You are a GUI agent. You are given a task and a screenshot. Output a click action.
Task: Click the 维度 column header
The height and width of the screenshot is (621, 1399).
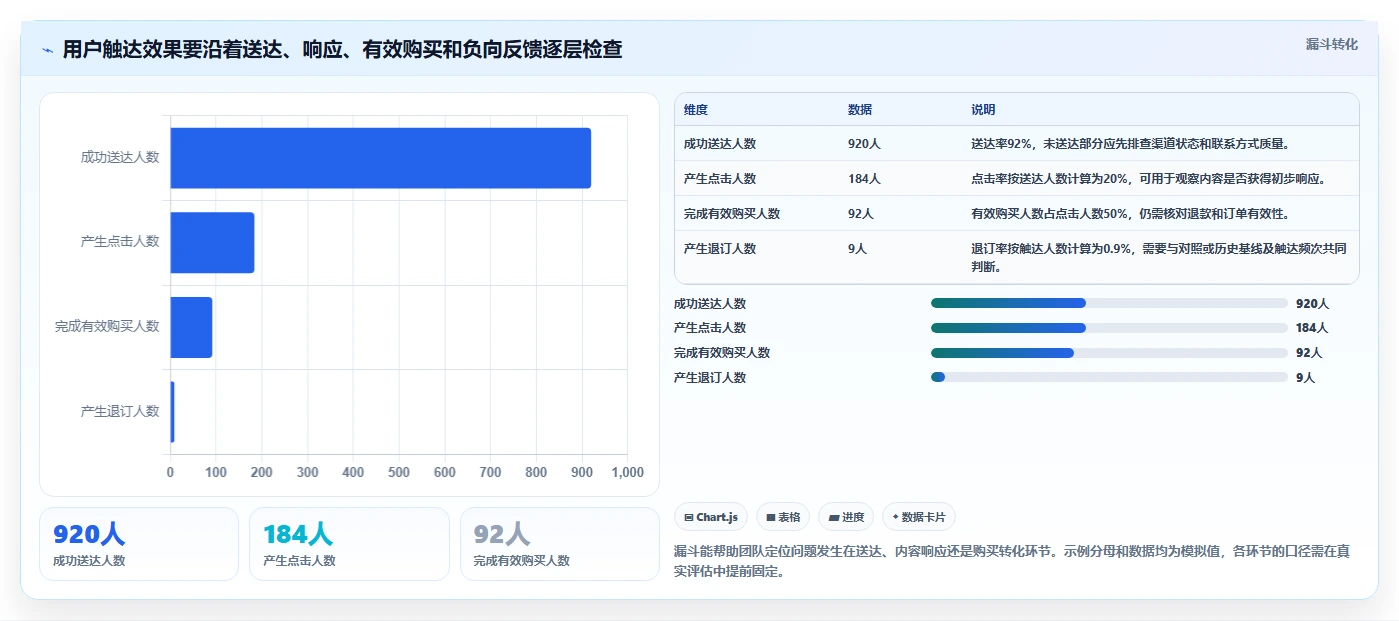point(696,110)
